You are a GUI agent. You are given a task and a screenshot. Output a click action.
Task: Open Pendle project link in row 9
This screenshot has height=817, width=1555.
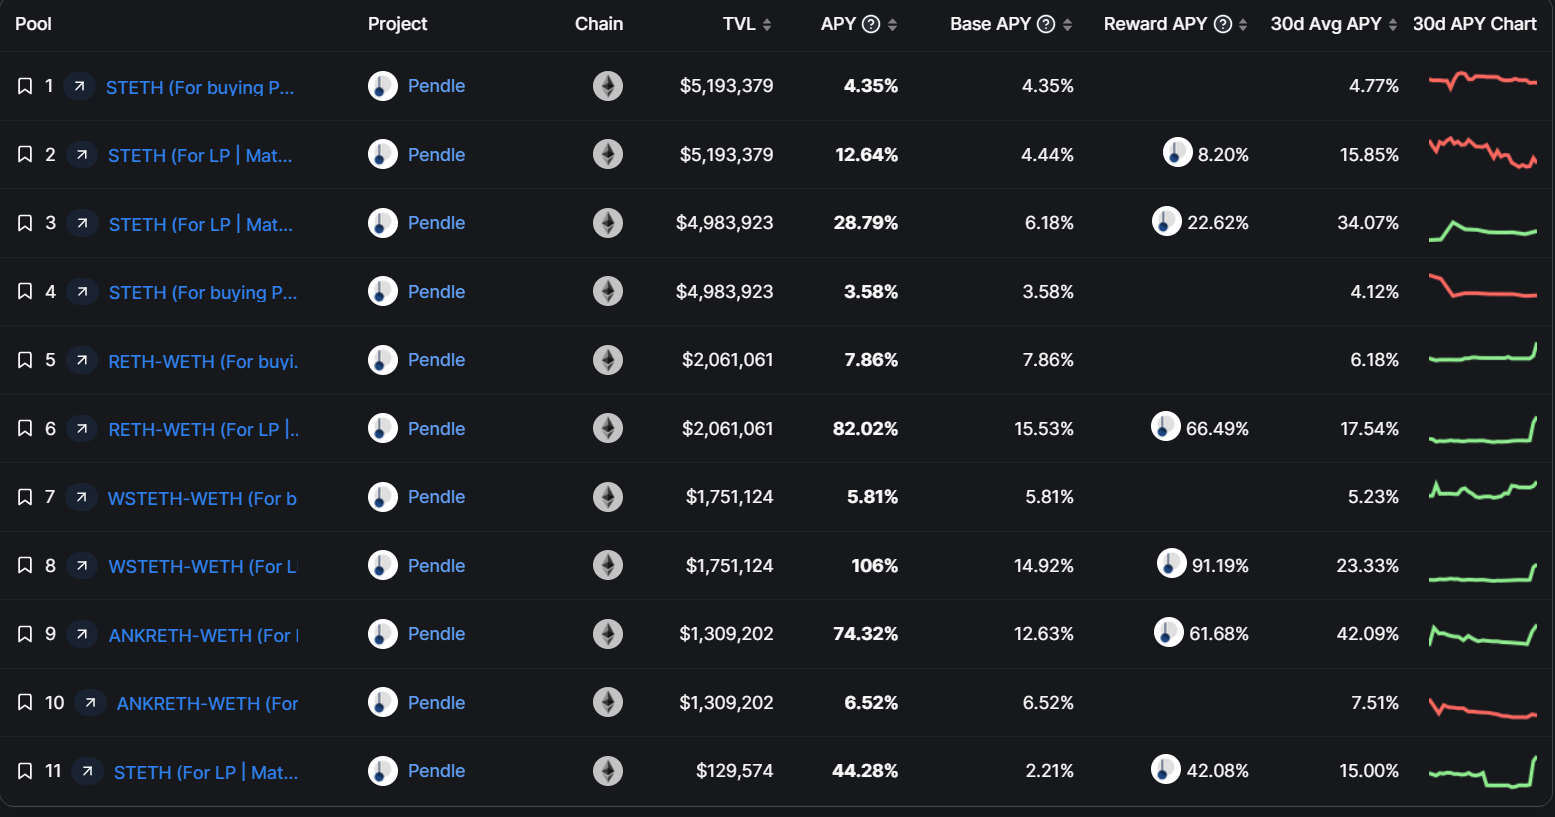tap(436, 633)
